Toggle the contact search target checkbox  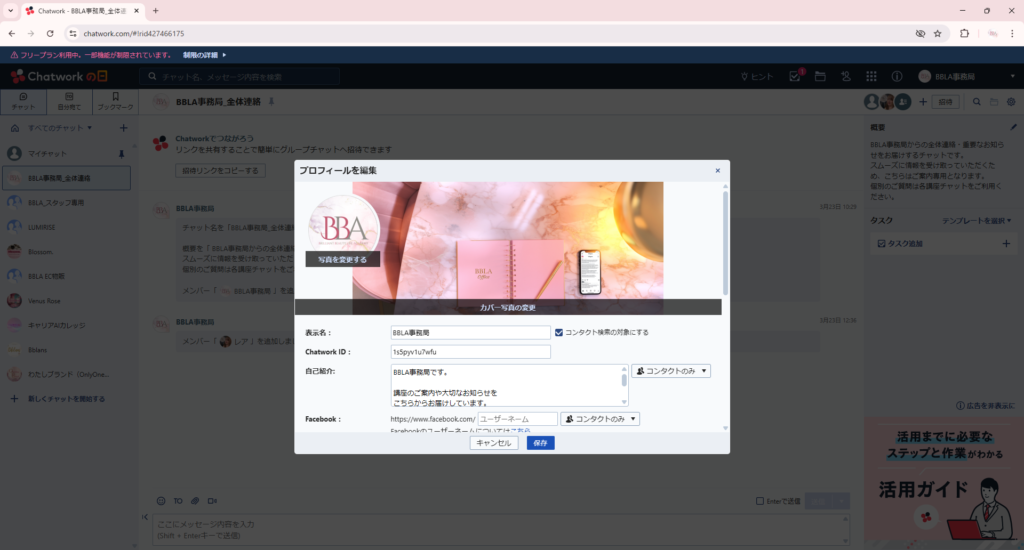point(559,332)
